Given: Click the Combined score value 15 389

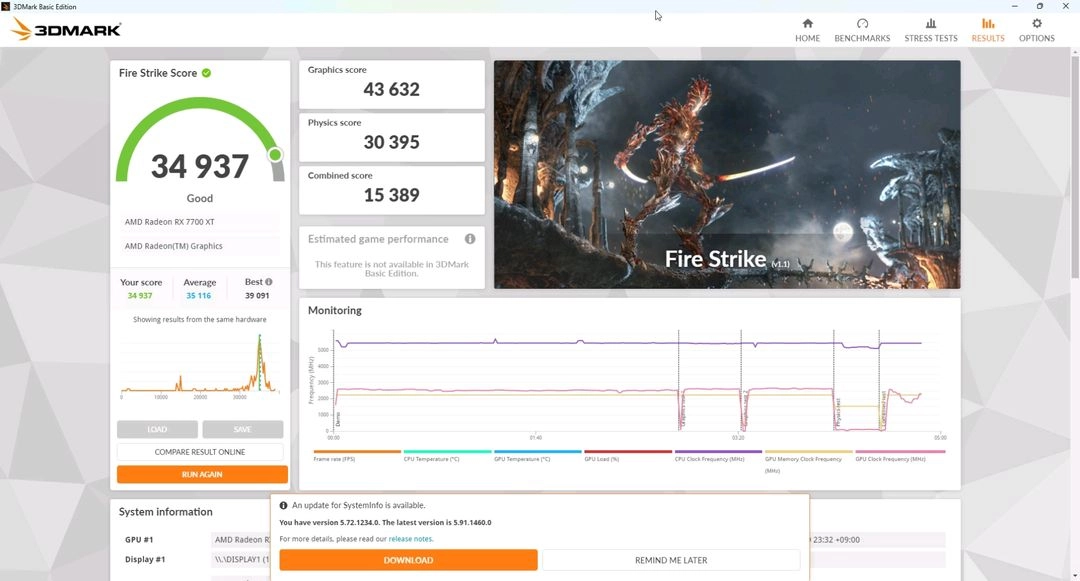Looking at the screenshot, I should click(x=391, y=196).
